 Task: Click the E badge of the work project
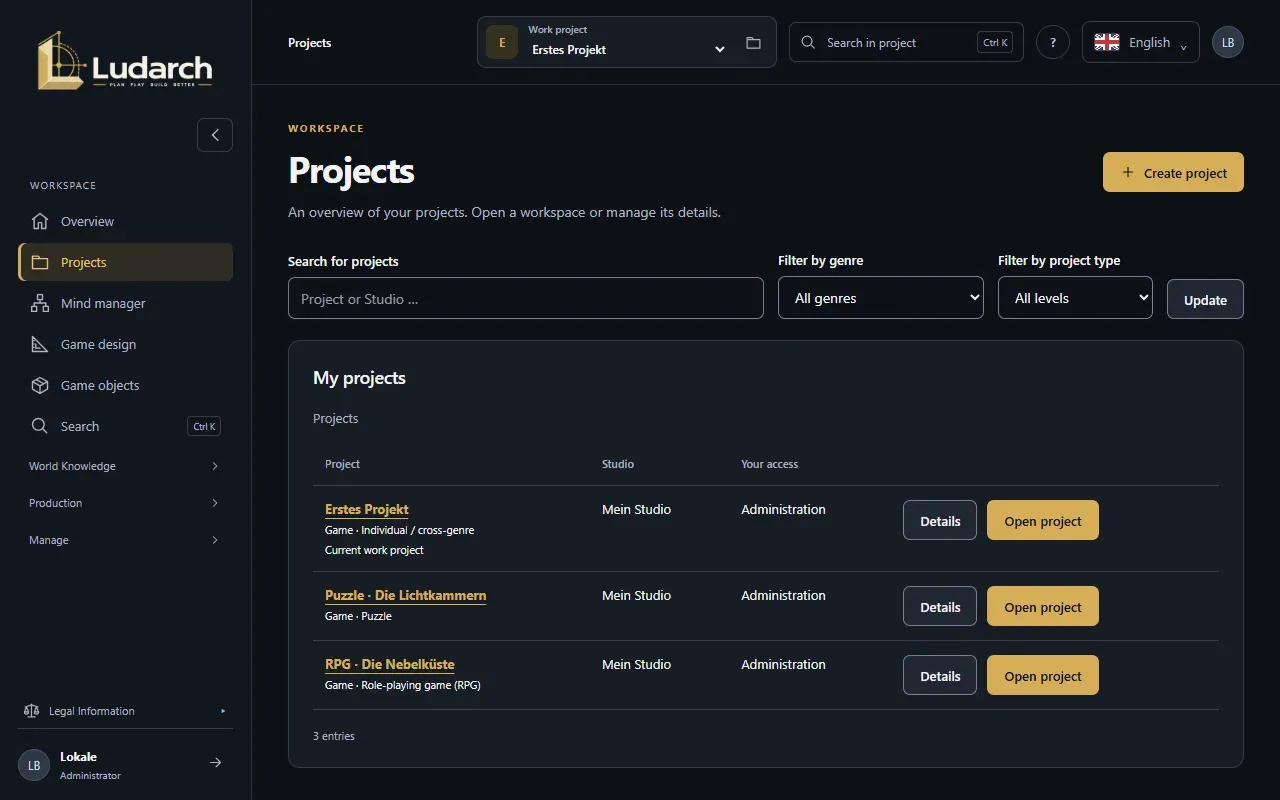(x=502, y=43)
